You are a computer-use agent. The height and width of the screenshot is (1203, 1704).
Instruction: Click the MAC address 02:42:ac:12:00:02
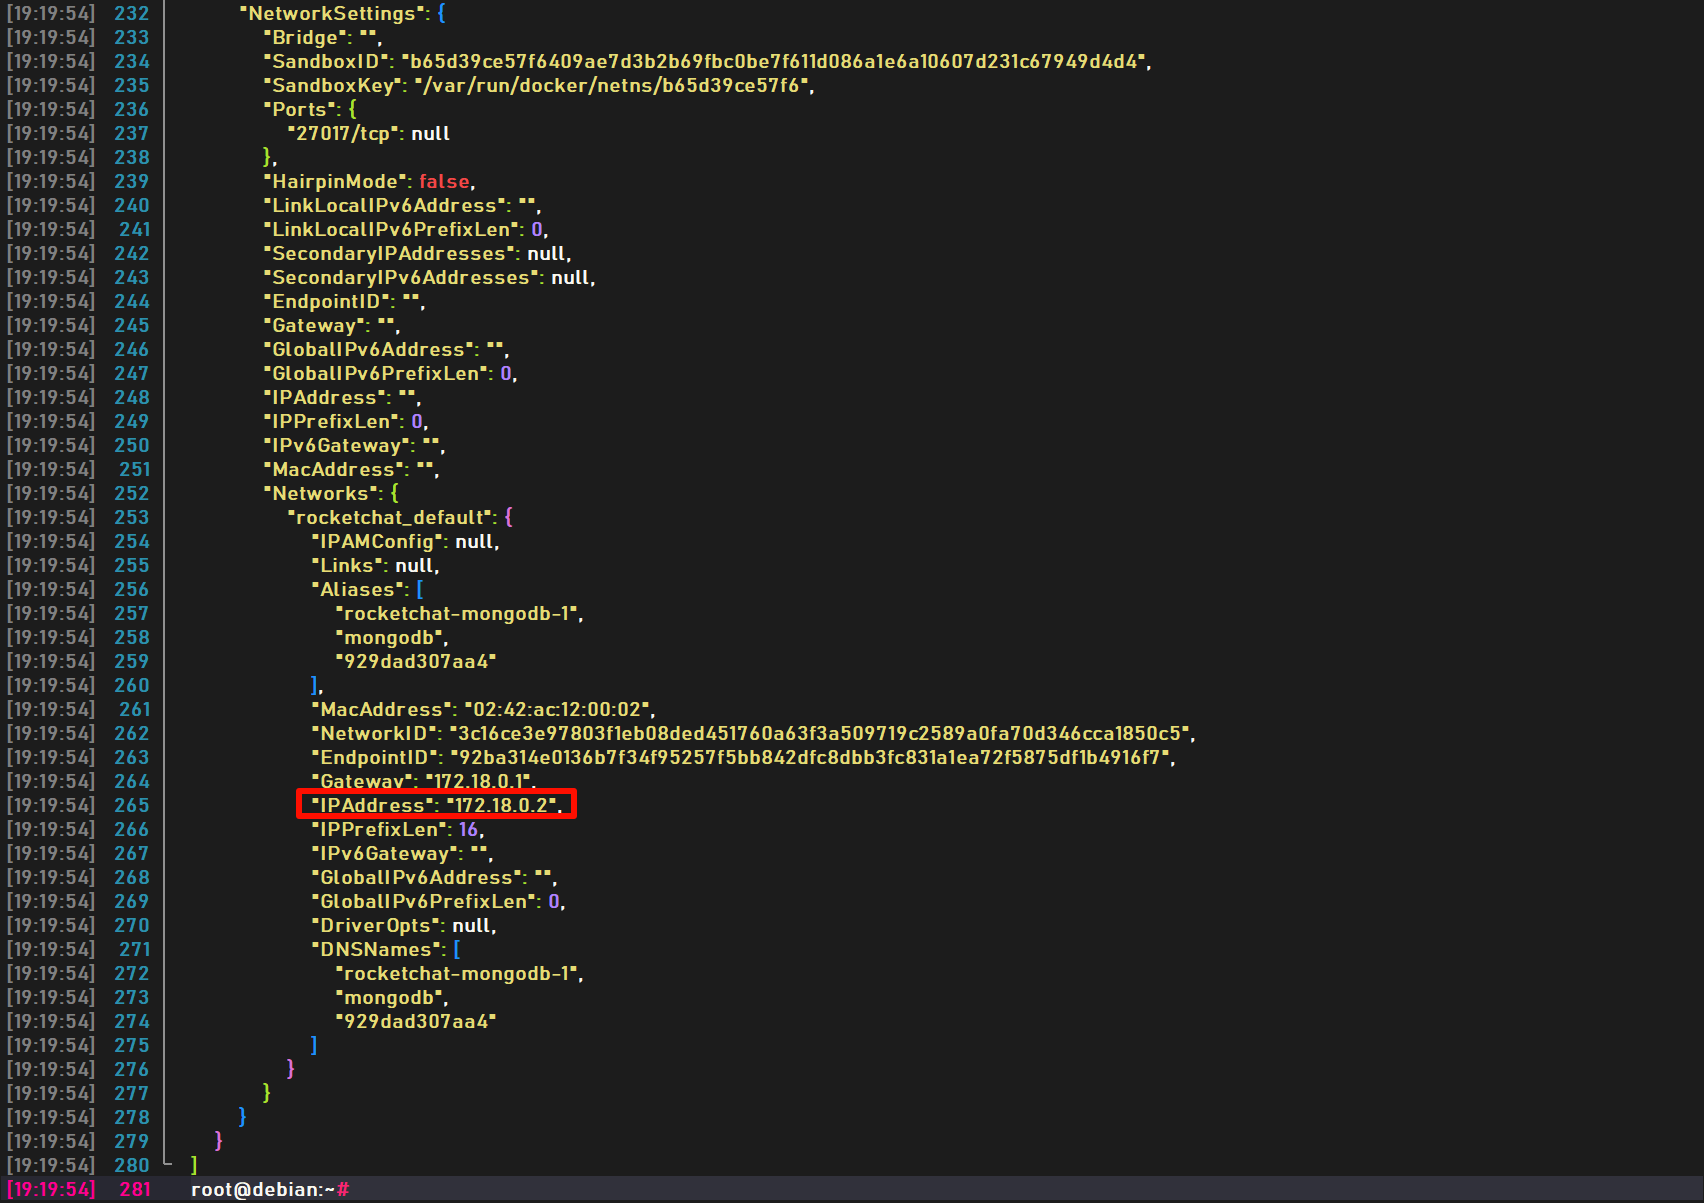point(557,710)
